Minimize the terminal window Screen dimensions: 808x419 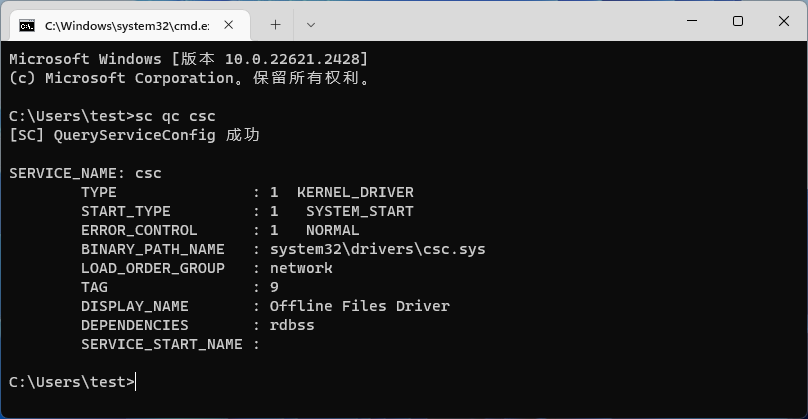click(692, 21)
